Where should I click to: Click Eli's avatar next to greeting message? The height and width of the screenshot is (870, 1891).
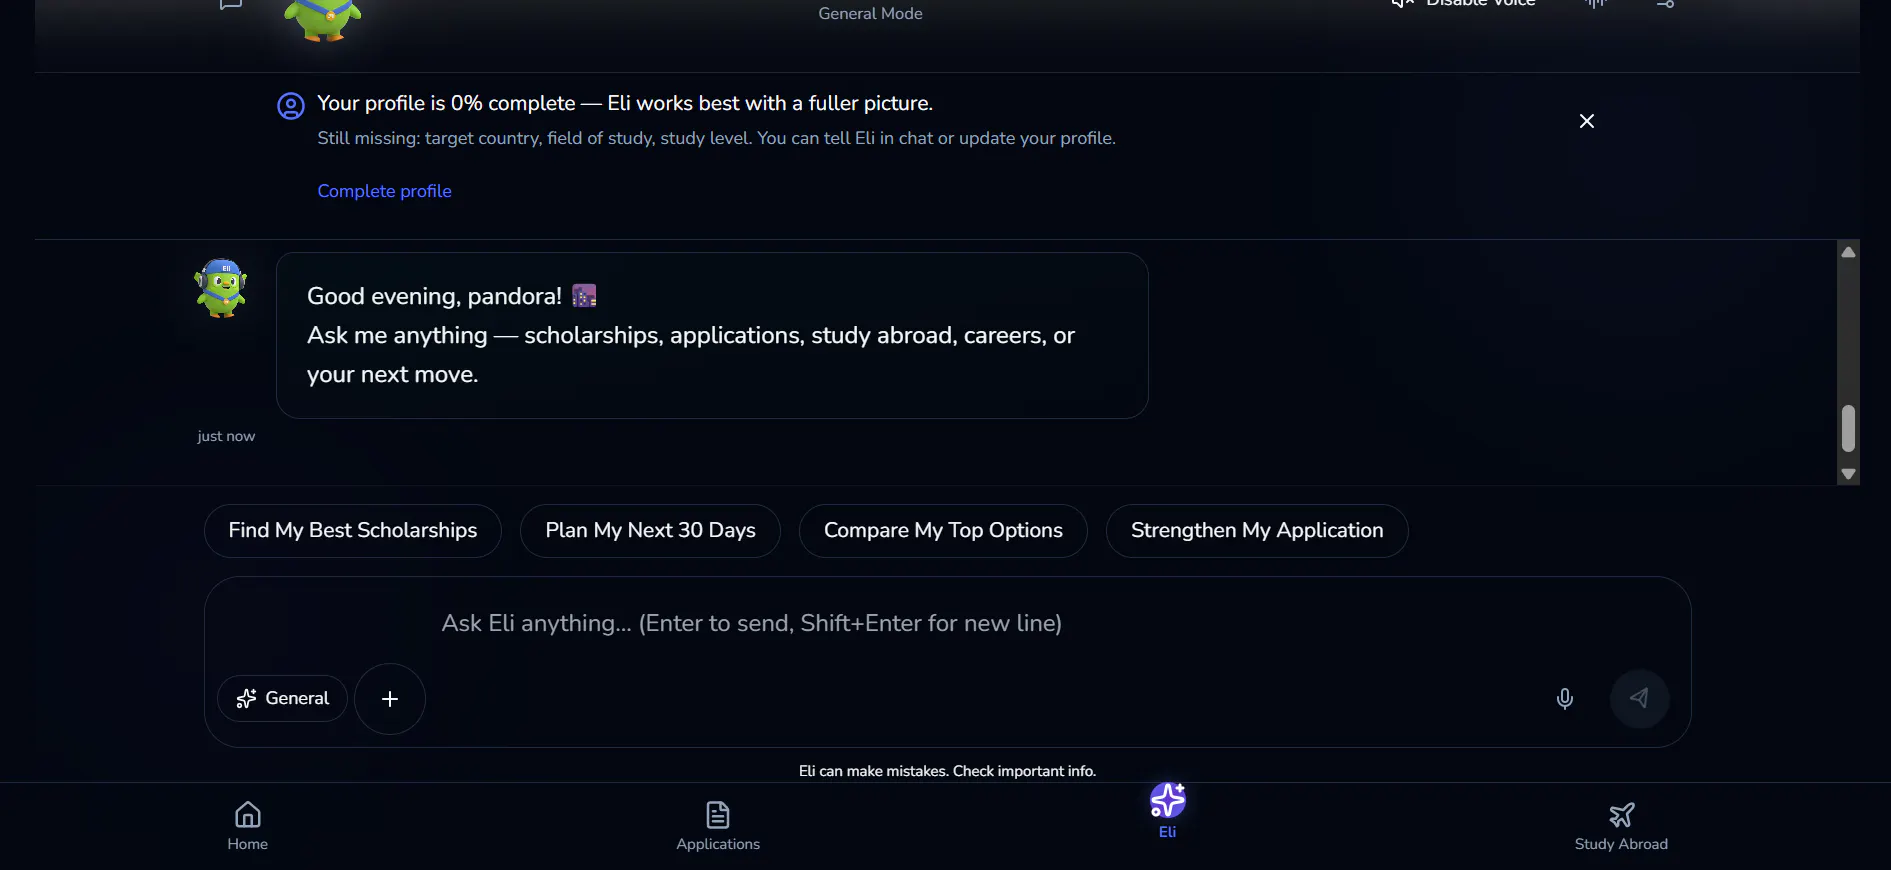(221, 288)
